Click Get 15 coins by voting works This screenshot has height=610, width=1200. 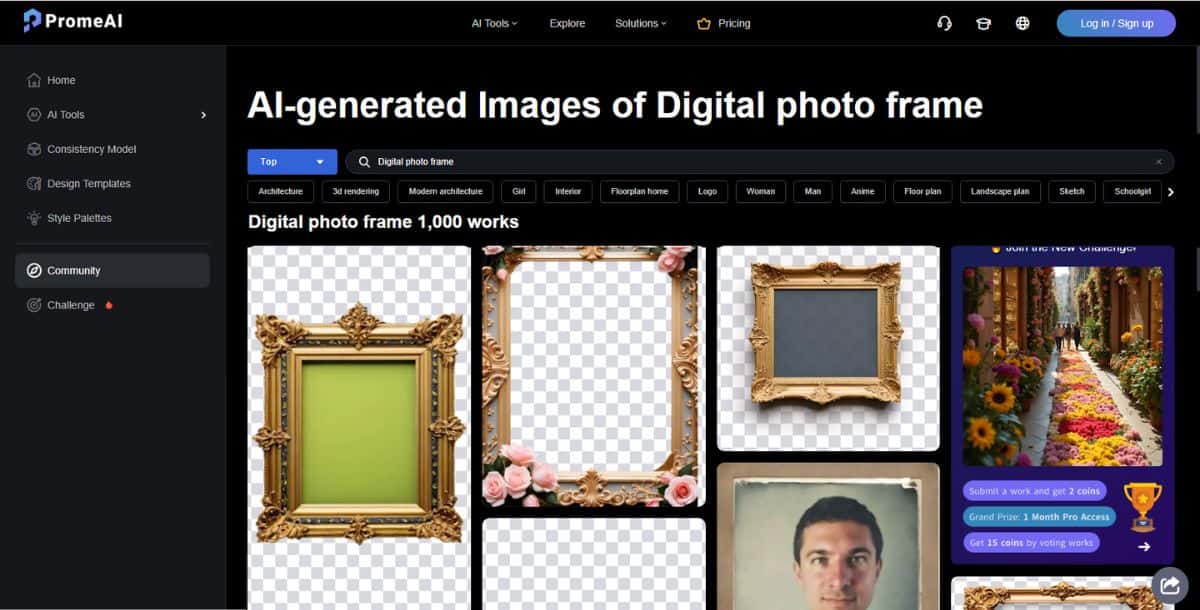point(1032,543)
